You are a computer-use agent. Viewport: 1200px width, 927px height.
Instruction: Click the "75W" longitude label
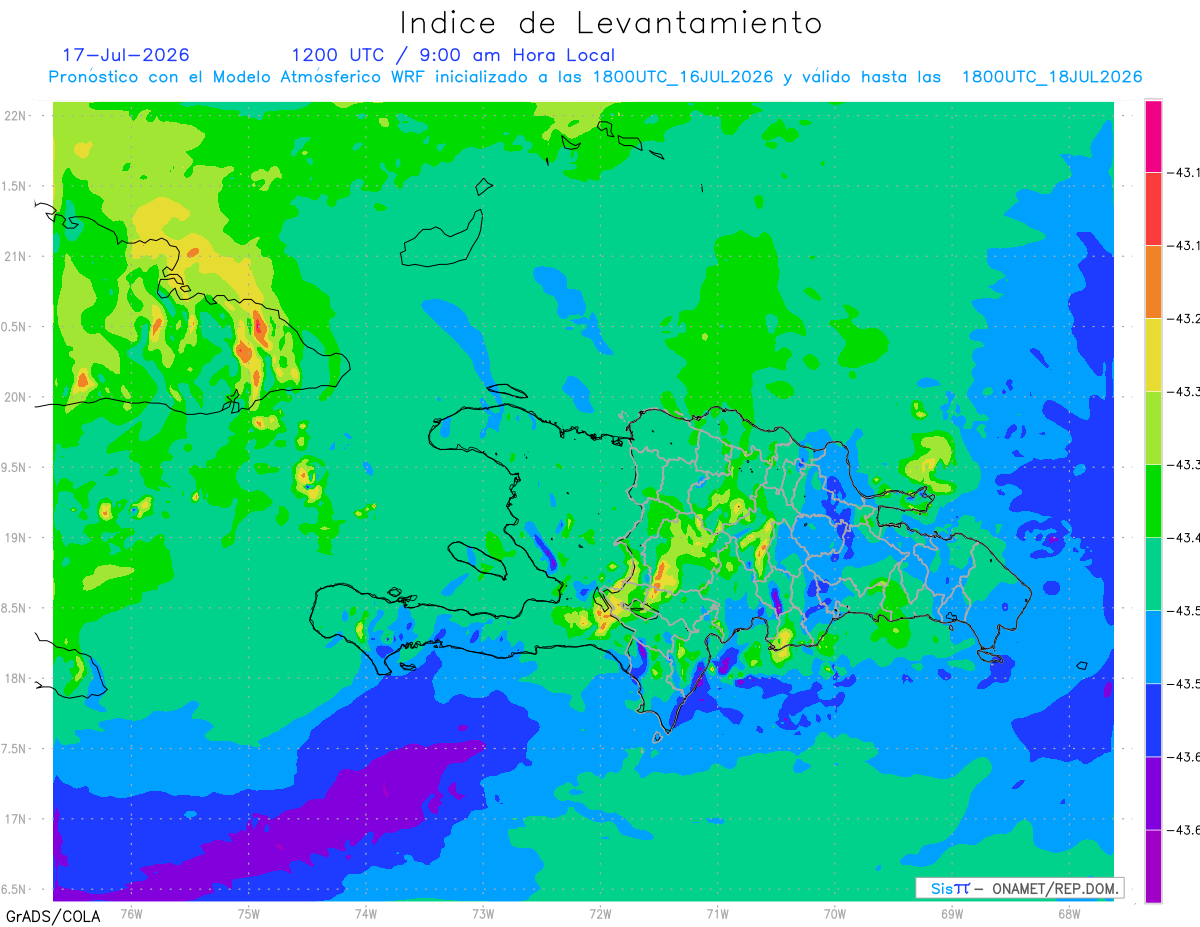pos(249,913)
